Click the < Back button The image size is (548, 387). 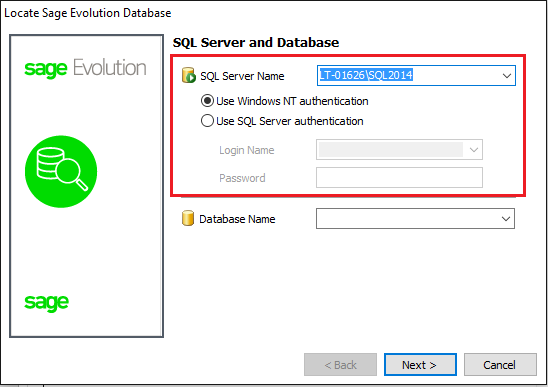[x=340, y=365]
